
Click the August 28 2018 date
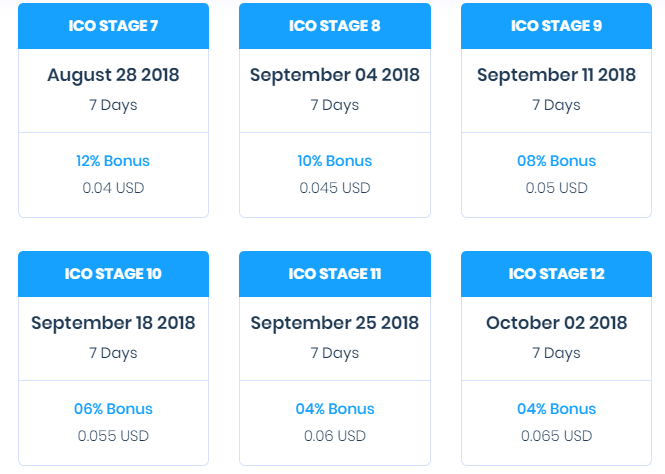click(113, 75)
